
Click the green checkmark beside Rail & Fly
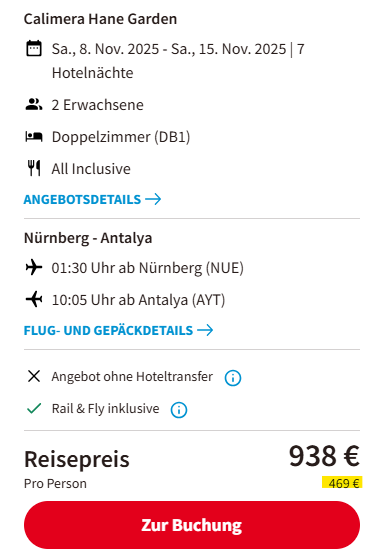click(34, 408)
